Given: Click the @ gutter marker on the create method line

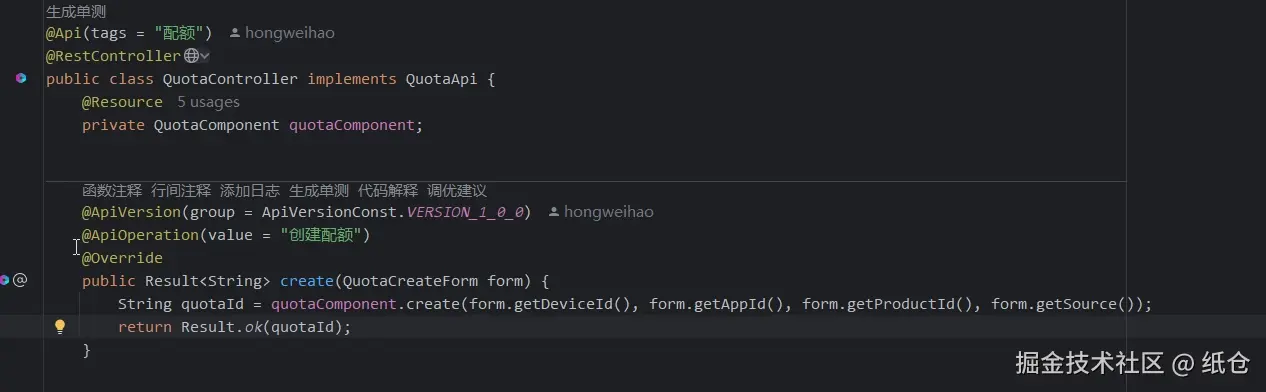Looking at the screenshot, I should [20, 280].
